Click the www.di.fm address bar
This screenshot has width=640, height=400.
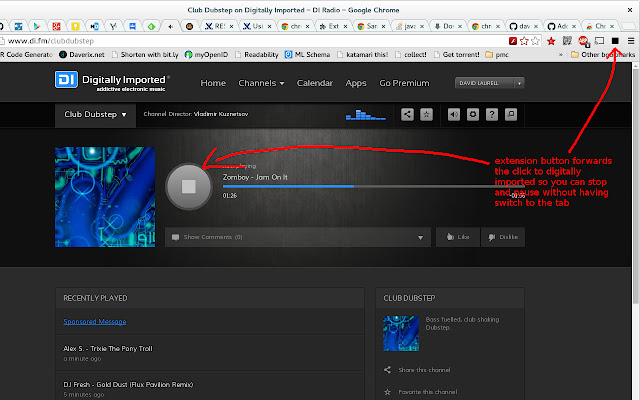pyautogui.click(x=253, y=41)
